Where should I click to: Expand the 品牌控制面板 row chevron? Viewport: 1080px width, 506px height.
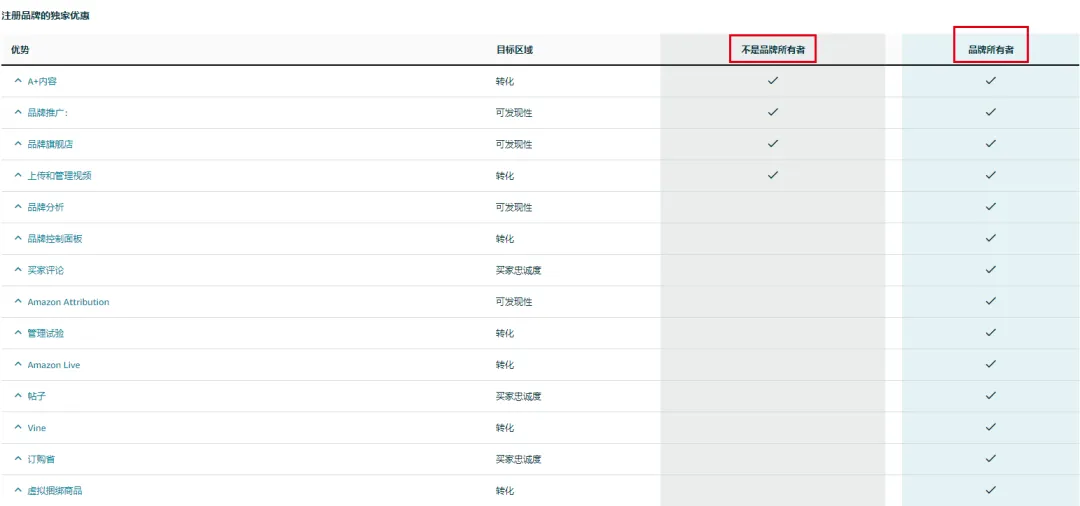[x=19, y=238]
